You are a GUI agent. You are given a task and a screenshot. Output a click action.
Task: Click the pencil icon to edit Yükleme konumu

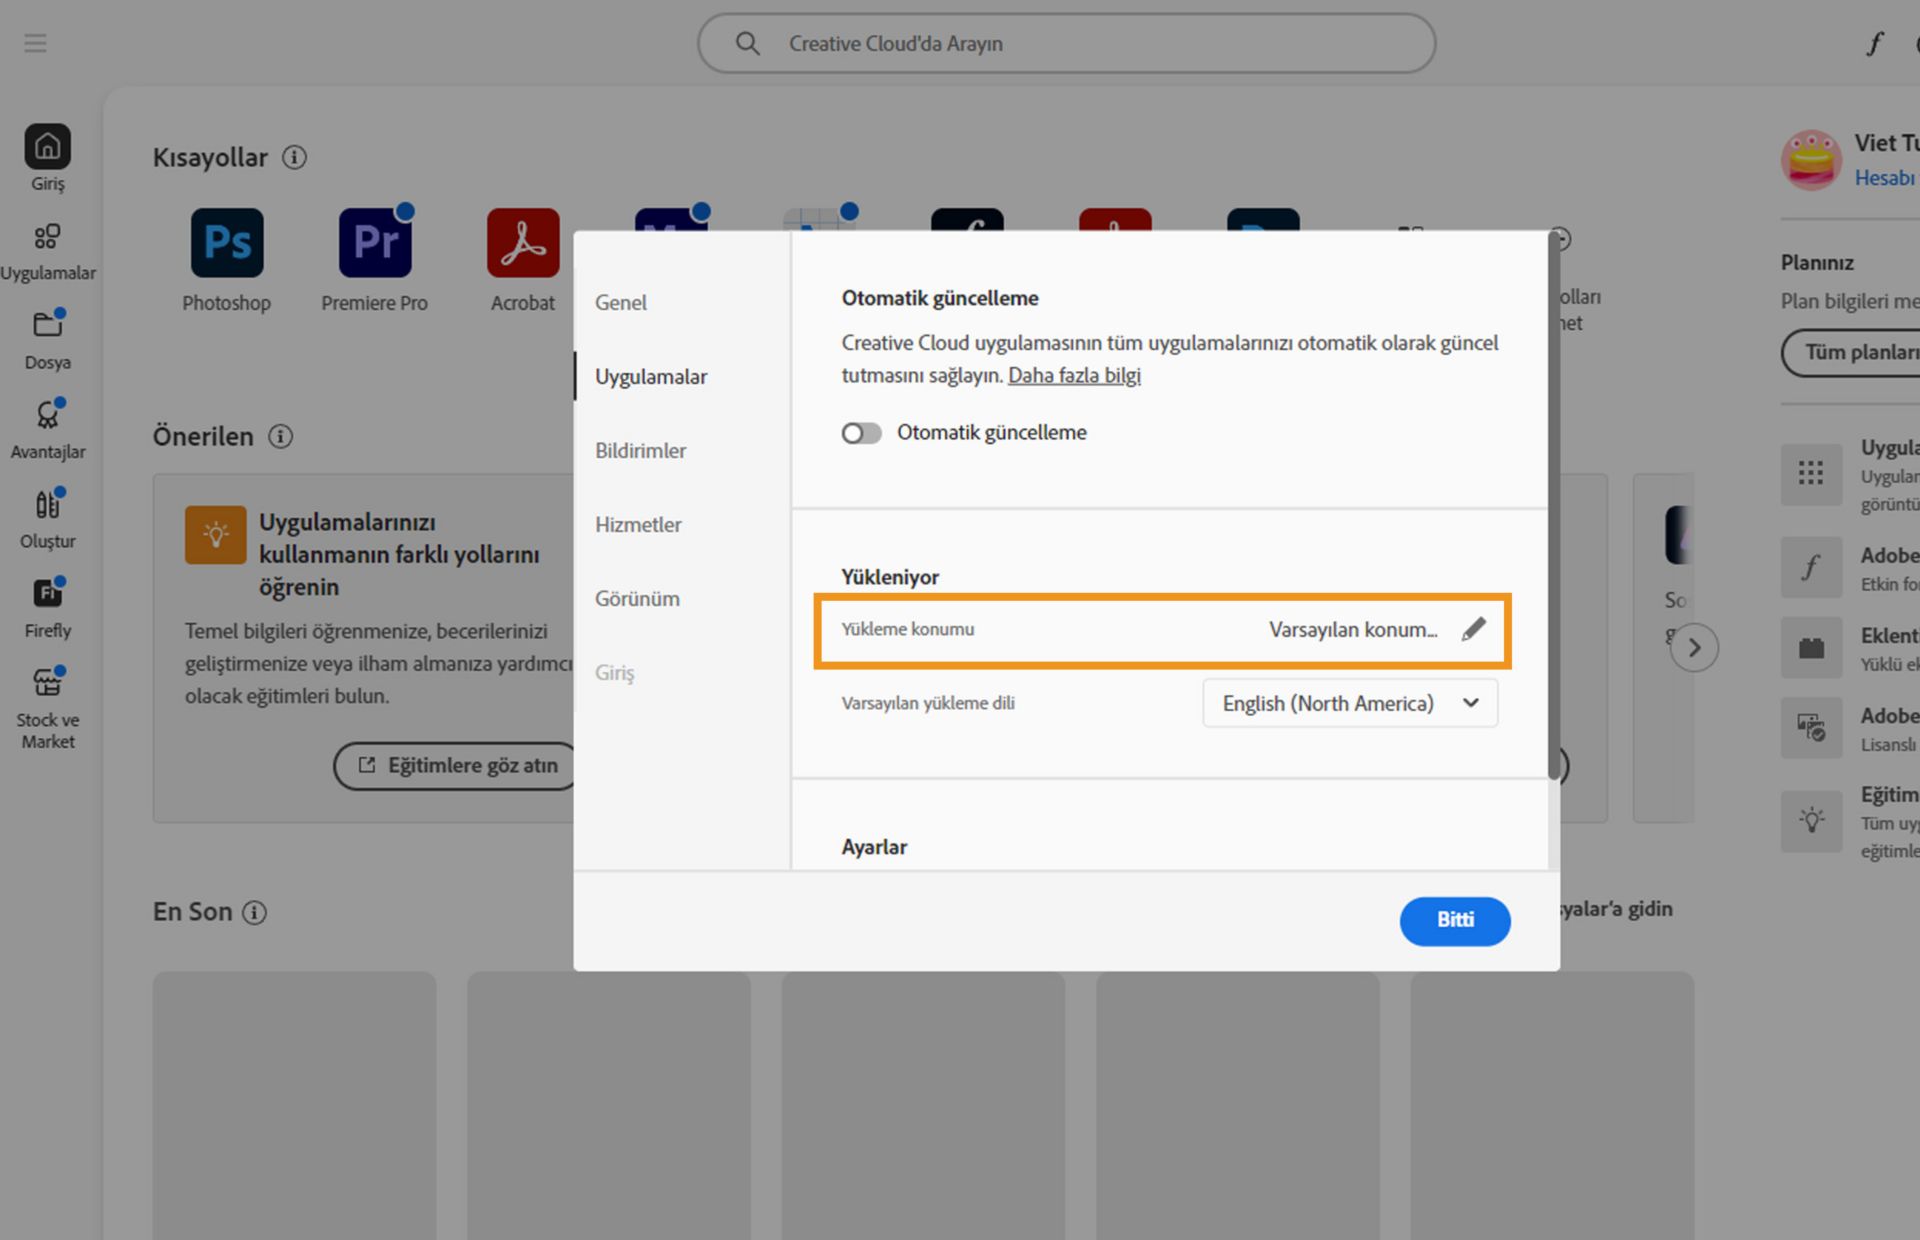point(1473,629)
